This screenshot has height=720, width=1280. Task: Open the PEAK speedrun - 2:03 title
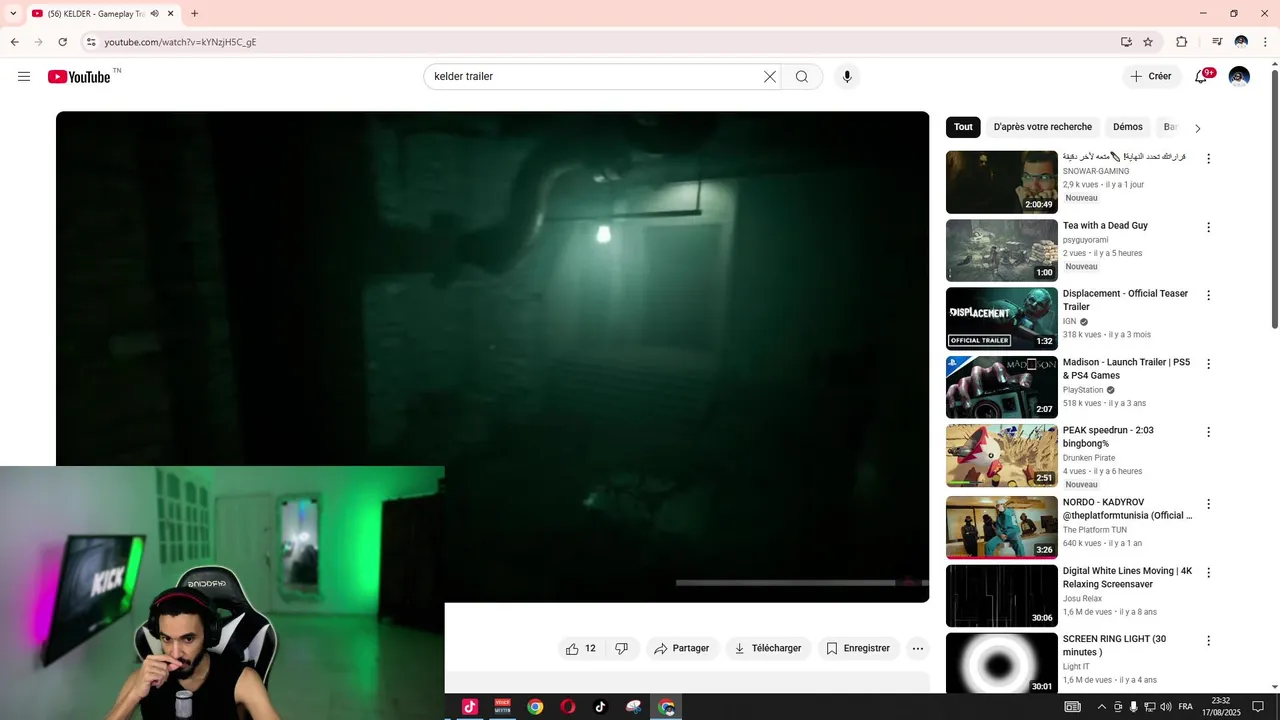click(1108, 437)
